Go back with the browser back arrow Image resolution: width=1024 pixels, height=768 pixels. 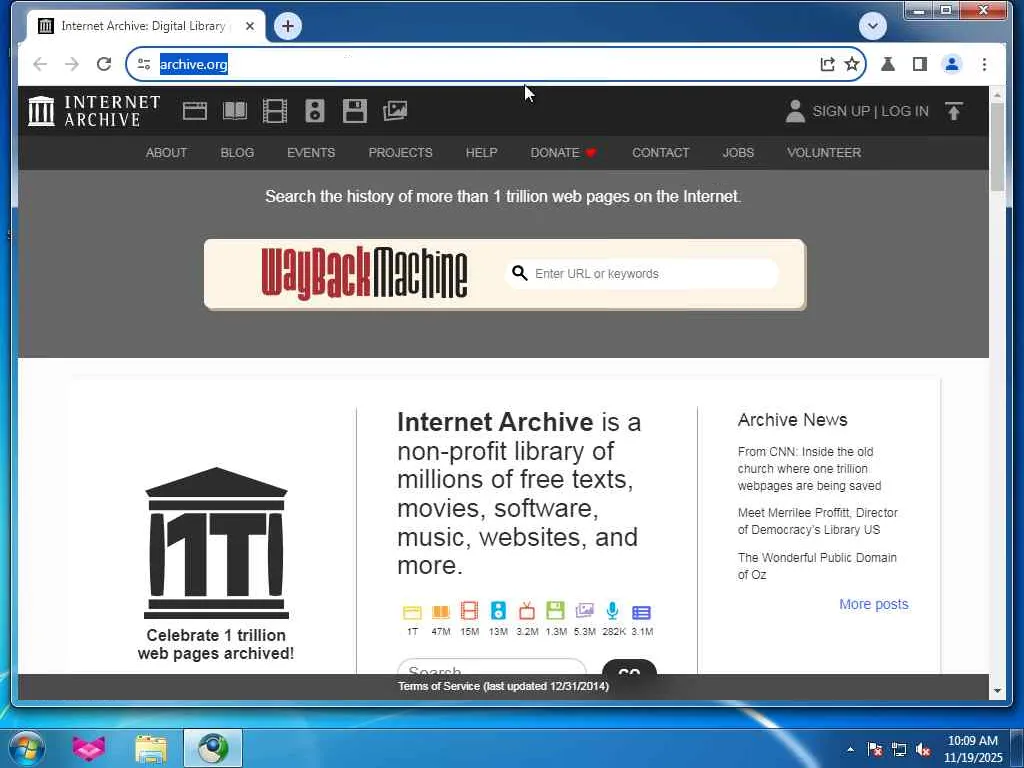tap(40, 64)
